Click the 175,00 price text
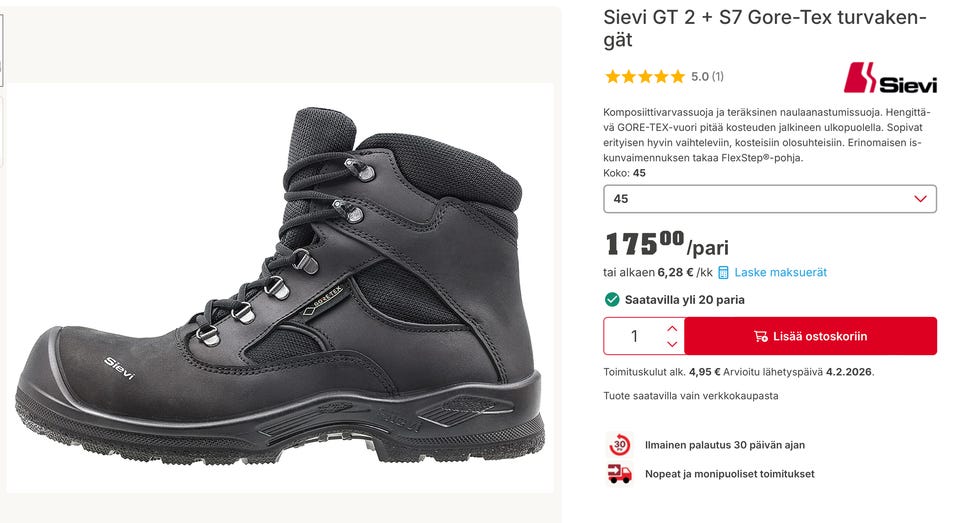 click(645, 244)
